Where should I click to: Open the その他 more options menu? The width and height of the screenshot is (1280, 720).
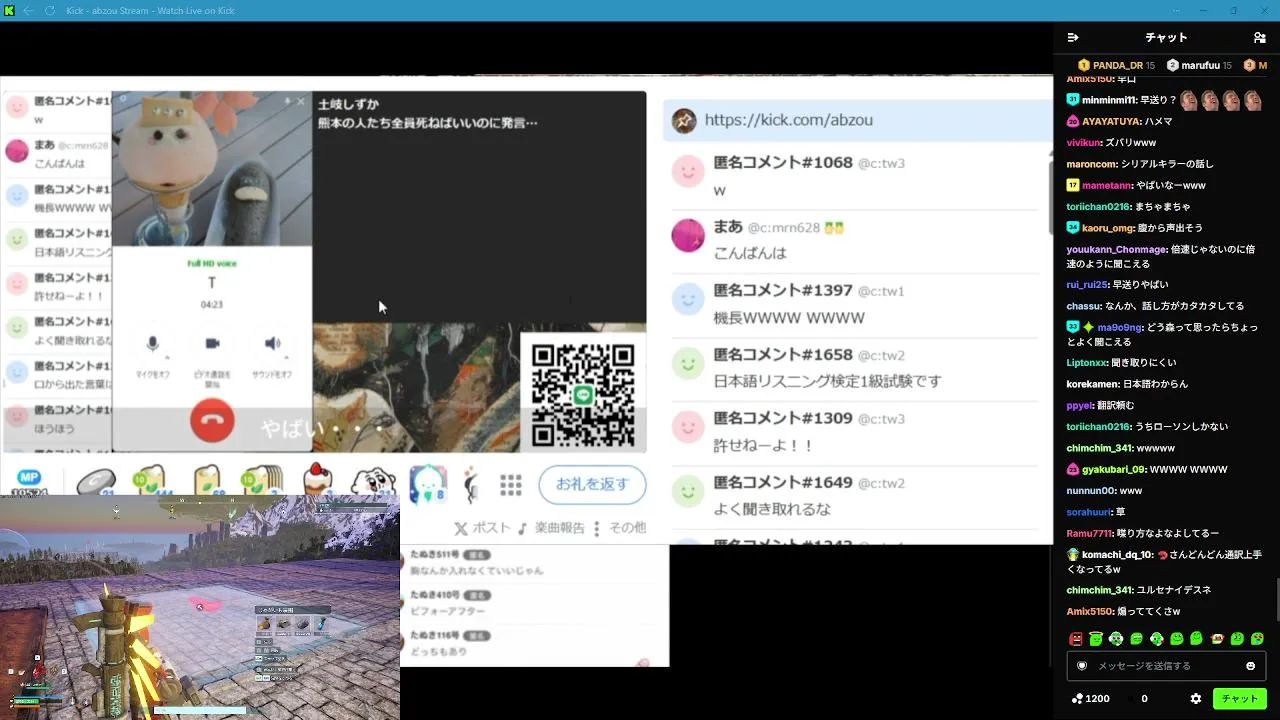tap(620, 528)
